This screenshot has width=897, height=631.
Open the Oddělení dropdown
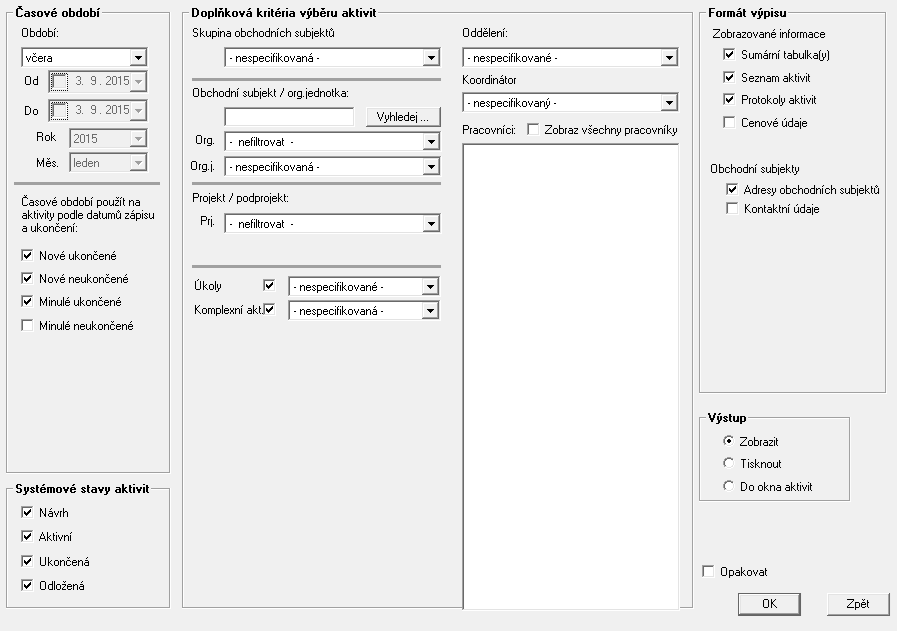tap(570, 57)
